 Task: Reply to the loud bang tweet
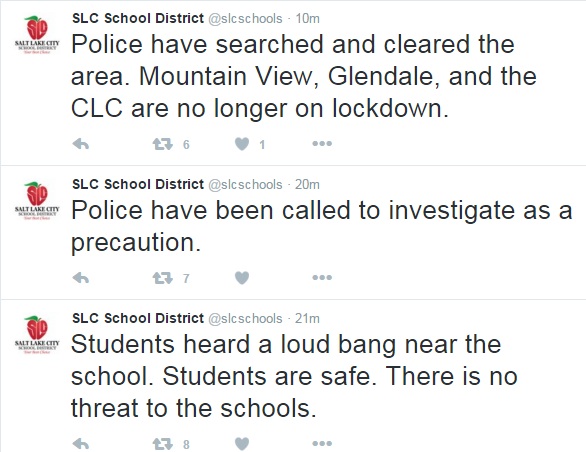coord(81,444)
